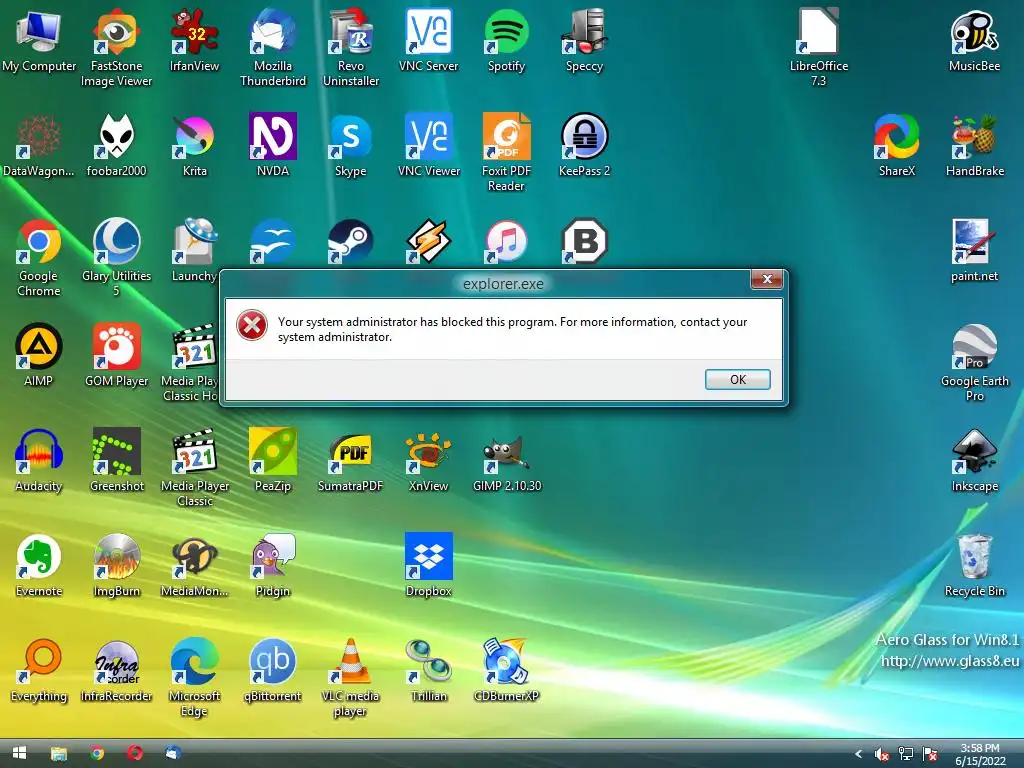Click the Pidgin desktop icon
Image resolution: width=1024 pixels, height=768 pixels.
tap(273, 566)
